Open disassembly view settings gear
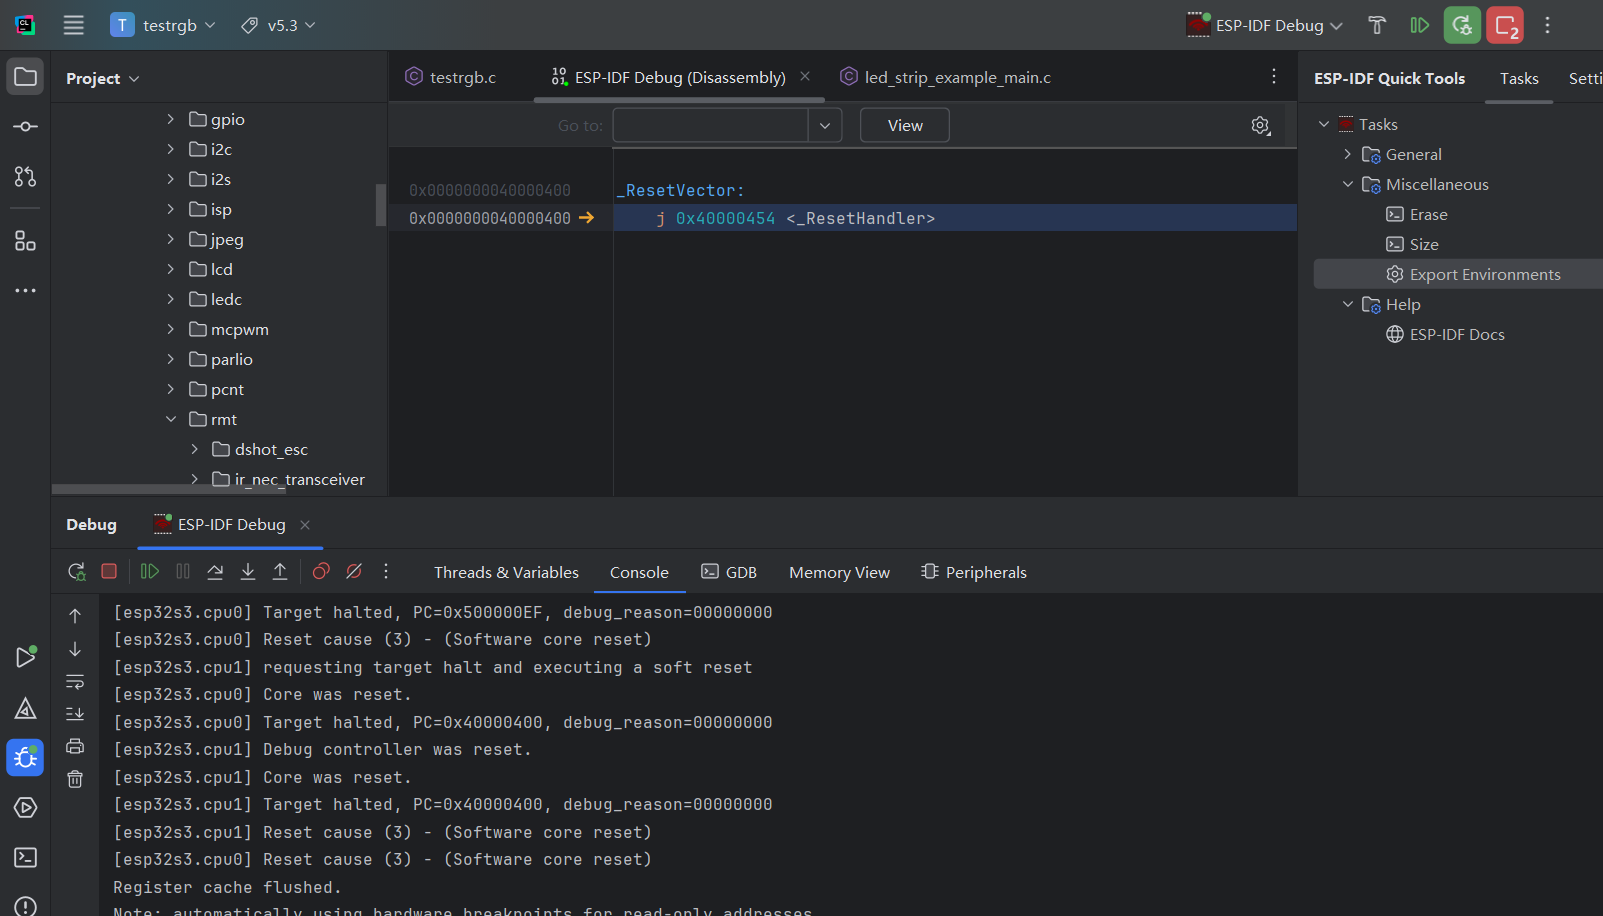 point(1261,125)
